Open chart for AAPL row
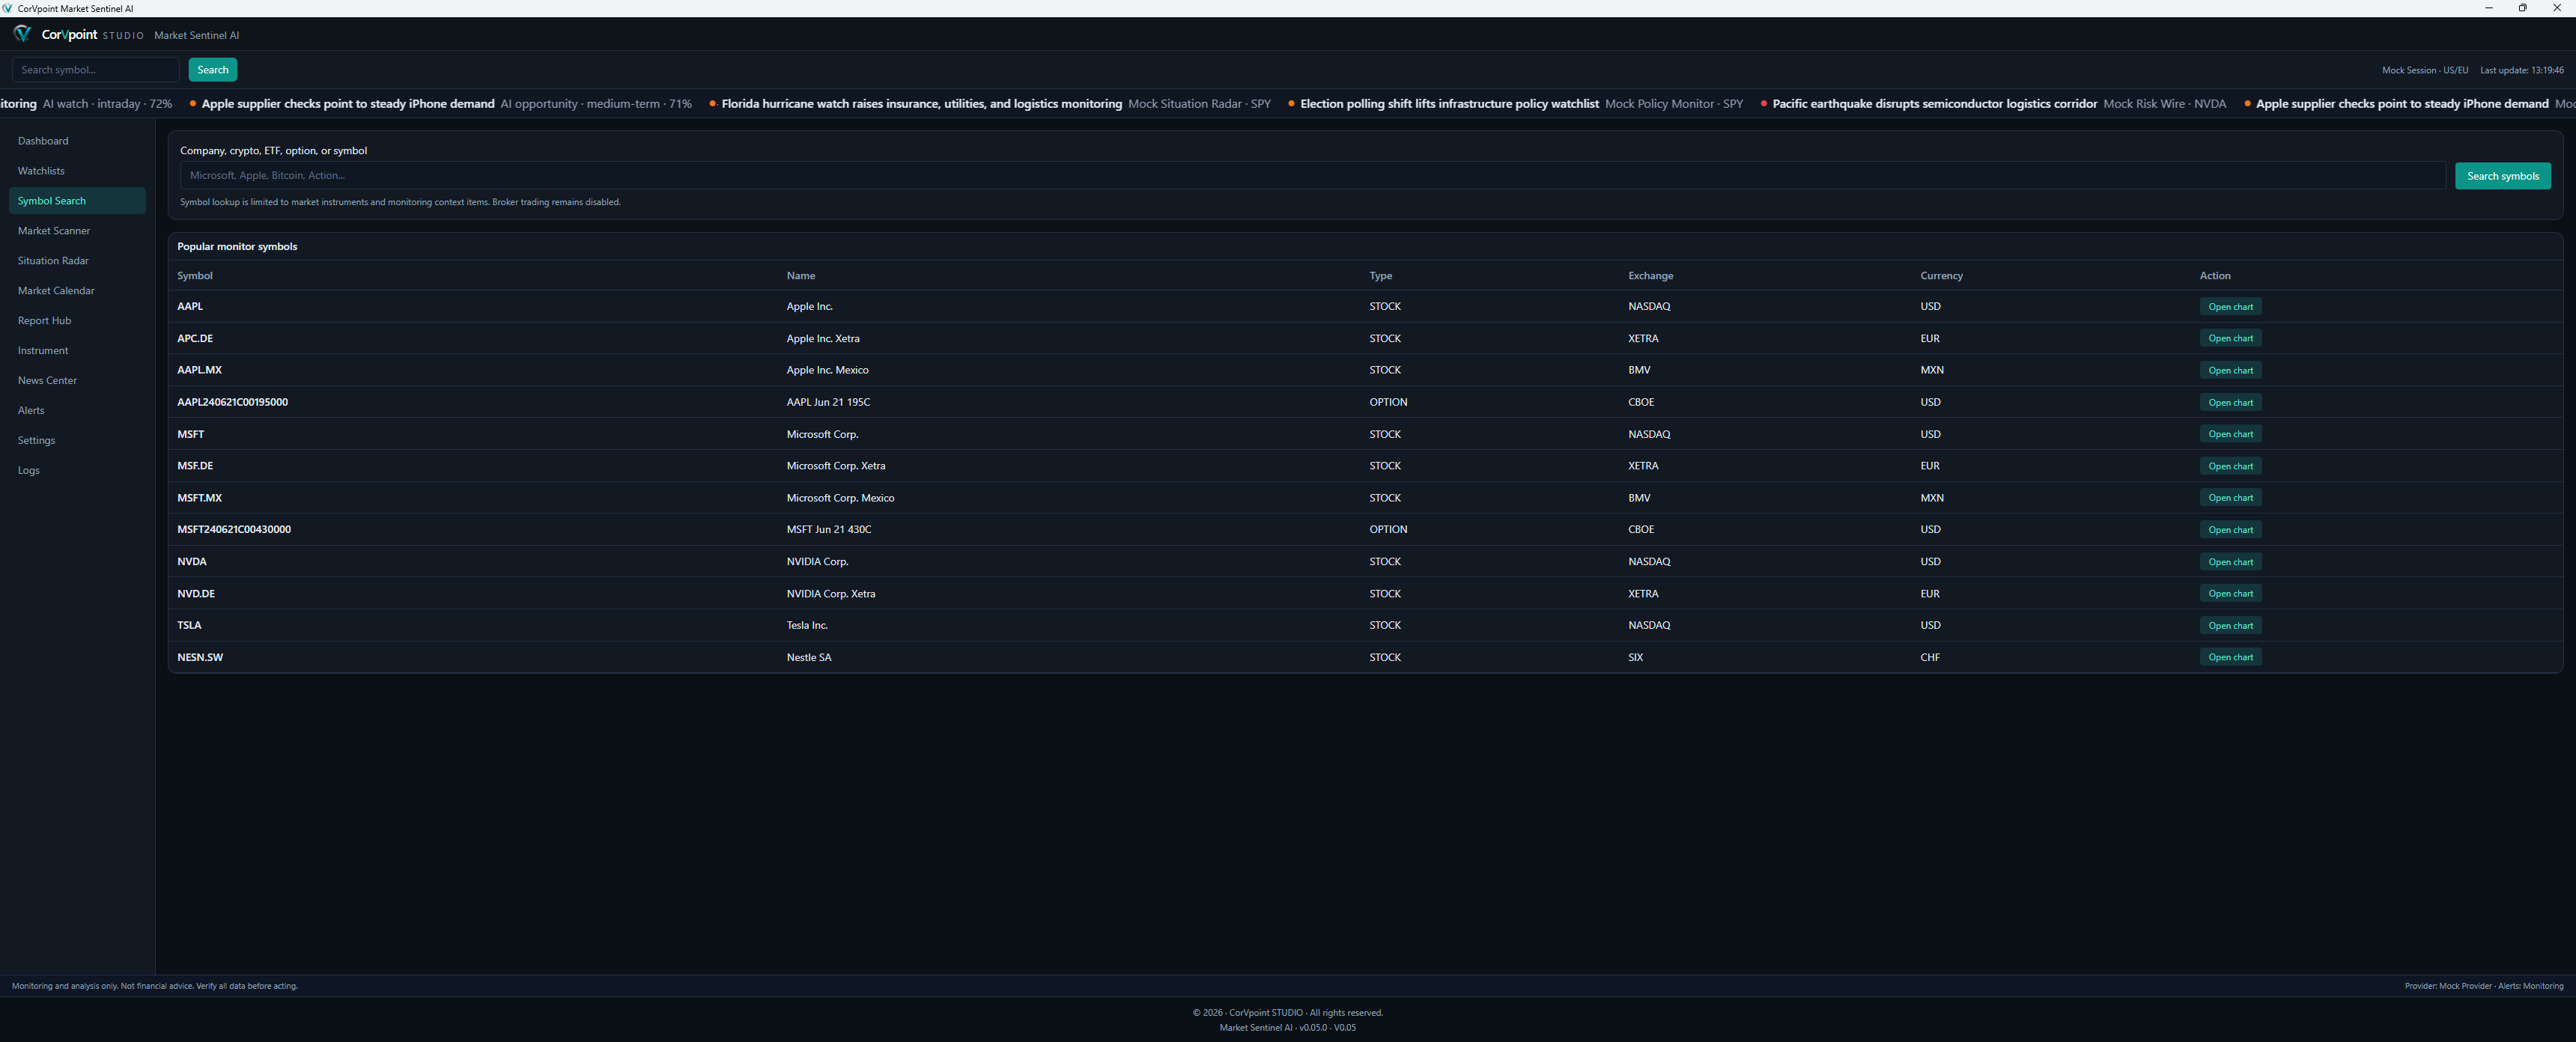The height and width of the screenshot is (1042, 2576). 2230,306
